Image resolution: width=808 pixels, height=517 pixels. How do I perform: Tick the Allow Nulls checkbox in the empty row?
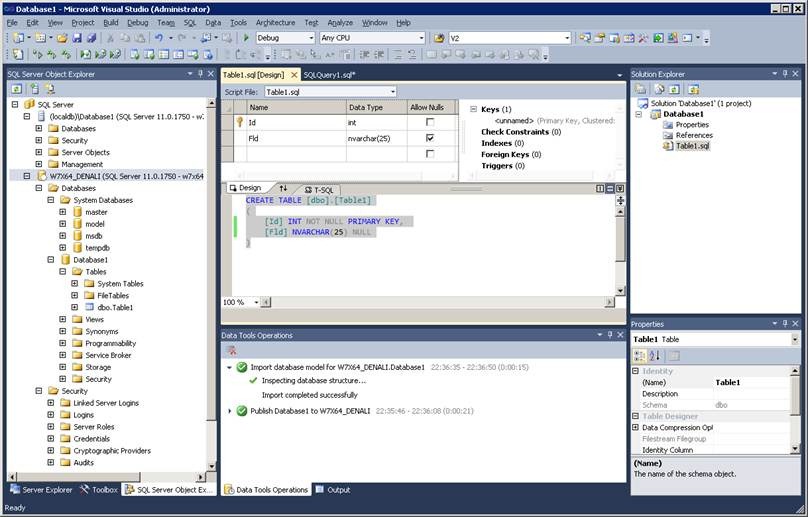[429, 154]
